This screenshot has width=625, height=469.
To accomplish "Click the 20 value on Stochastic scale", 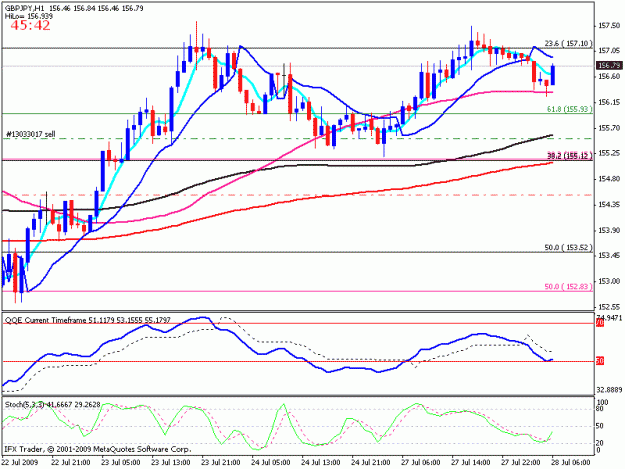I will 601,443.
